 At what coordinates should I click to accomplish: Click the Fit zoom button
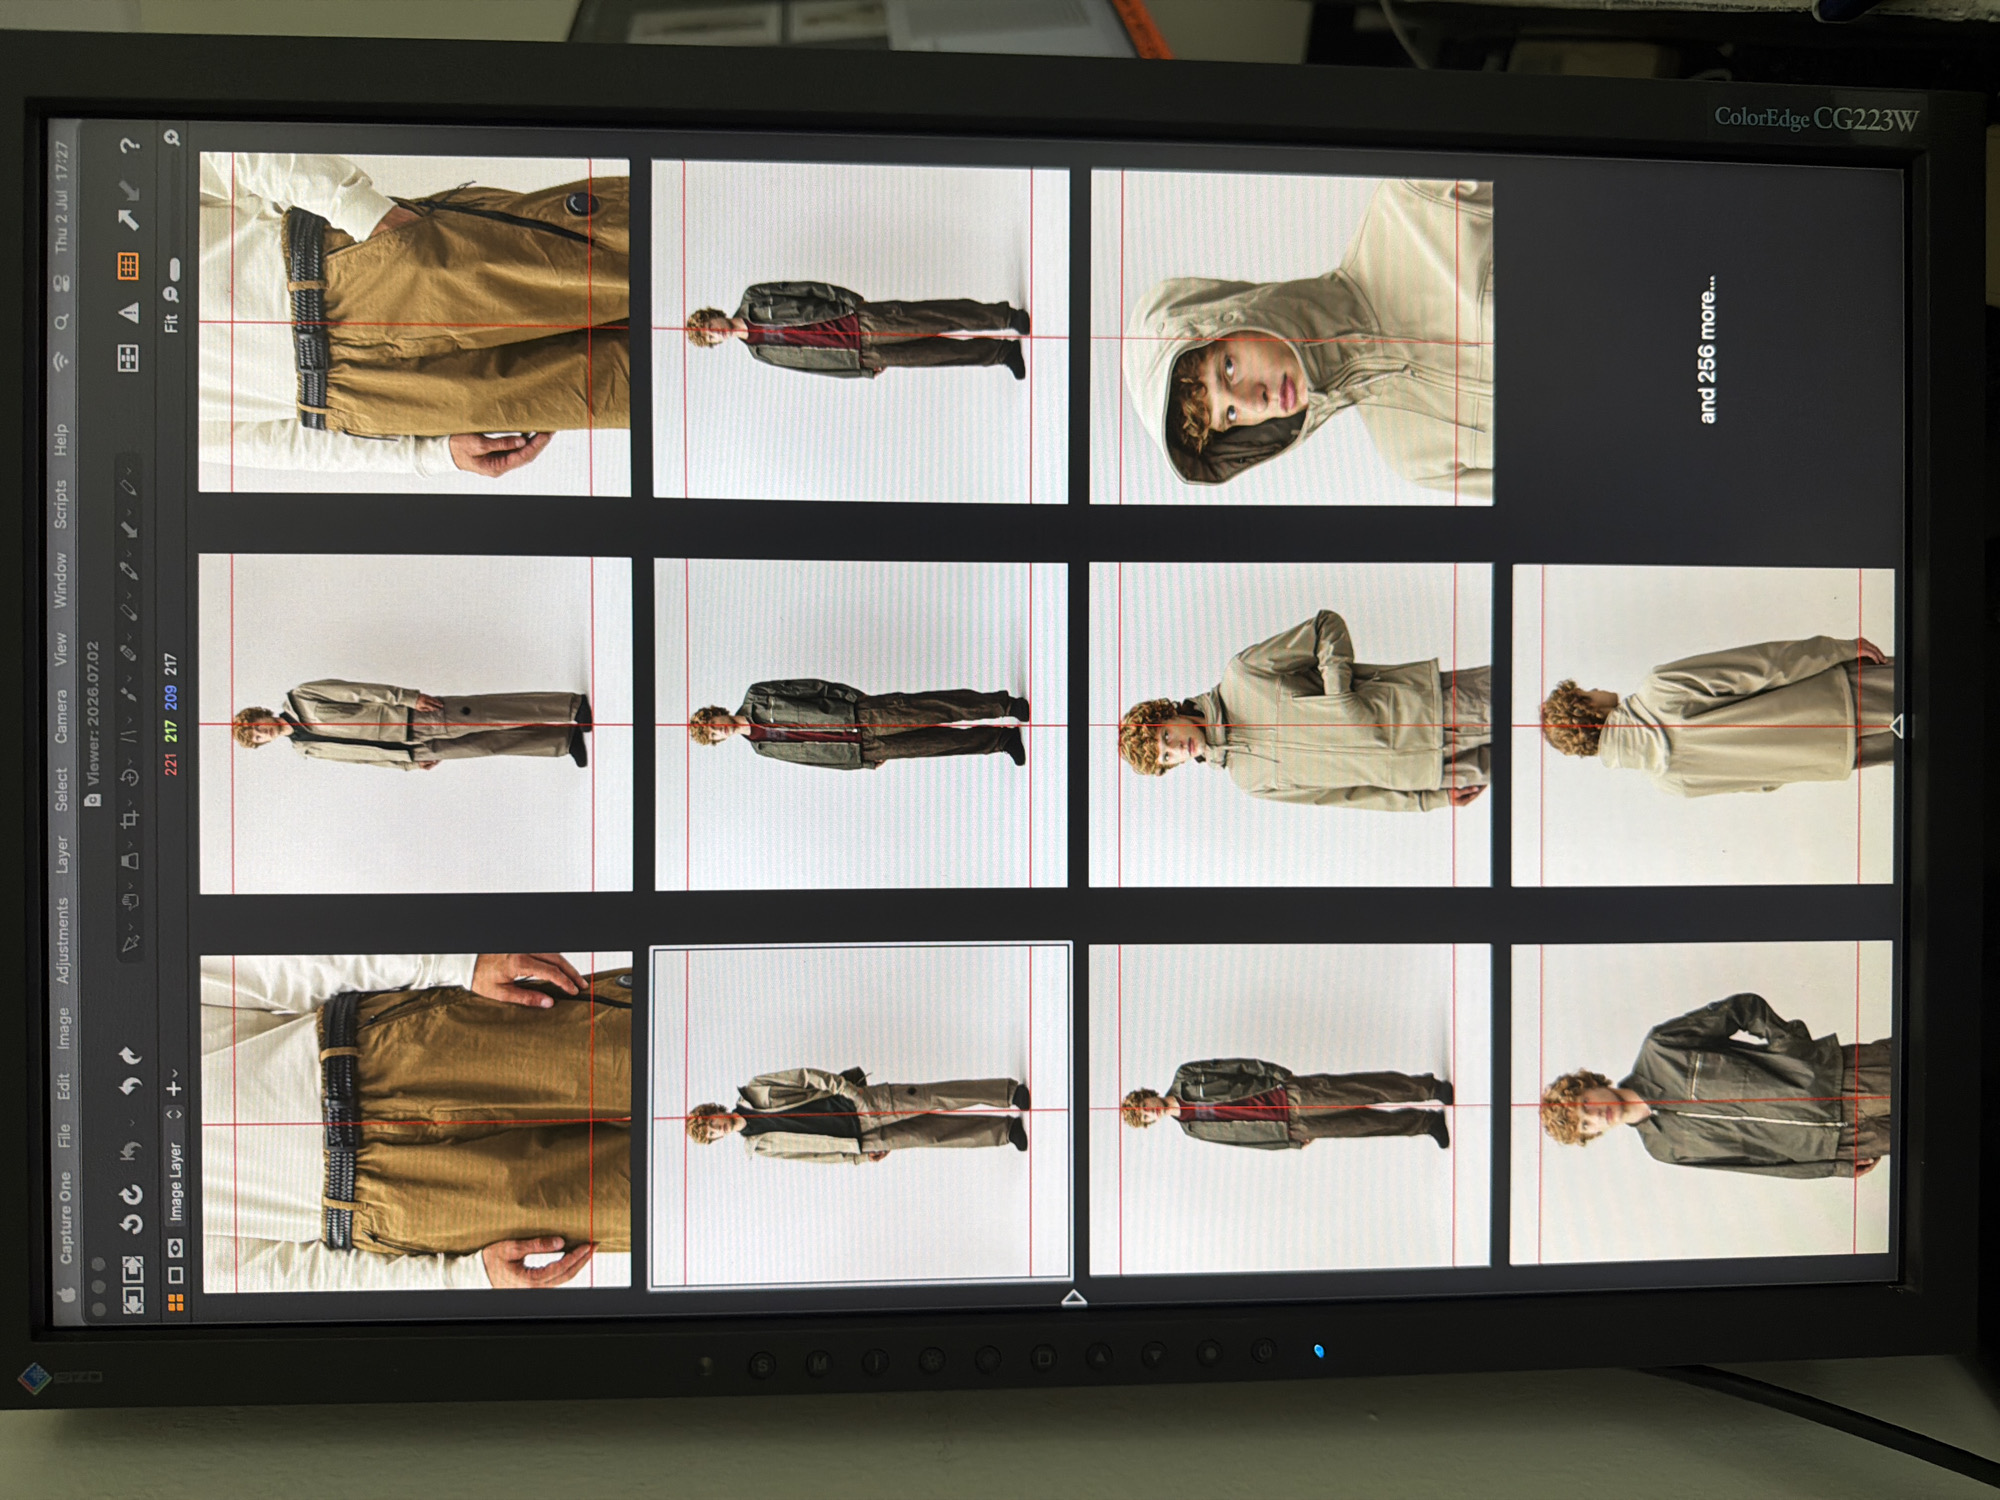tap(171, 323)
